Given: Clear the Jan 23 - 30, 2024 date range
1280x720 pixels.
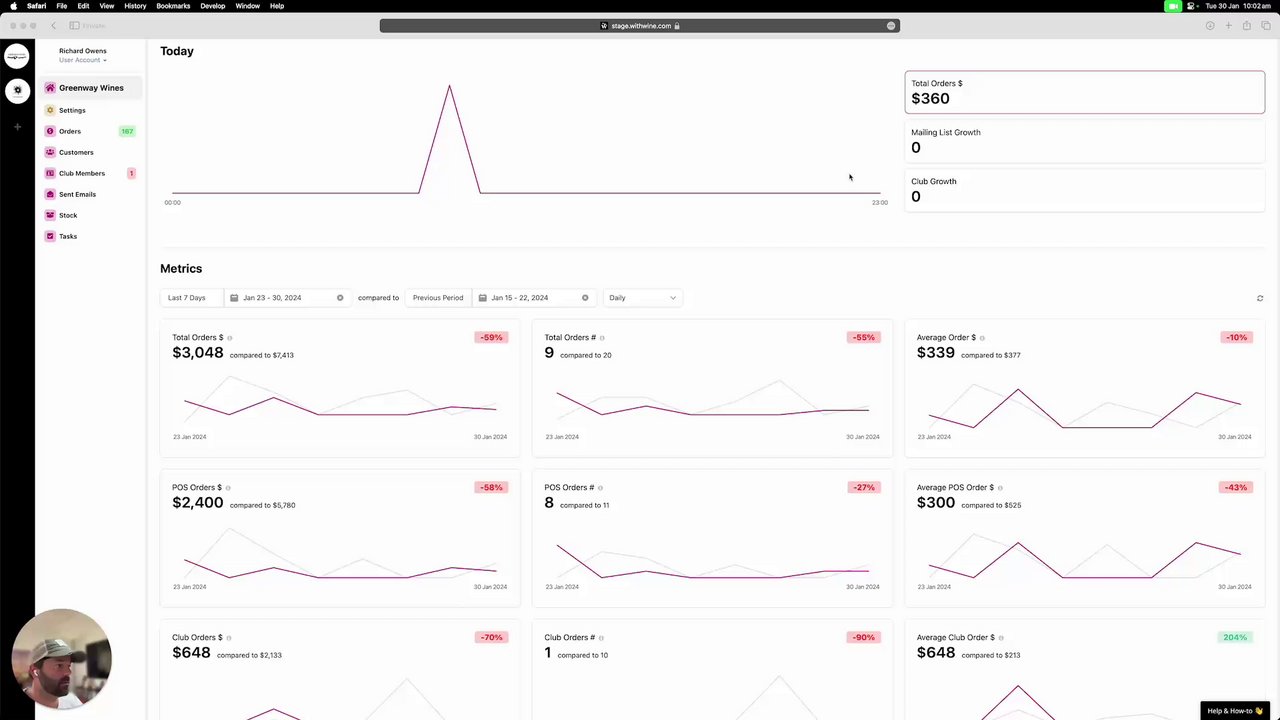Looking at the screenshot, I should coord(340,298).
